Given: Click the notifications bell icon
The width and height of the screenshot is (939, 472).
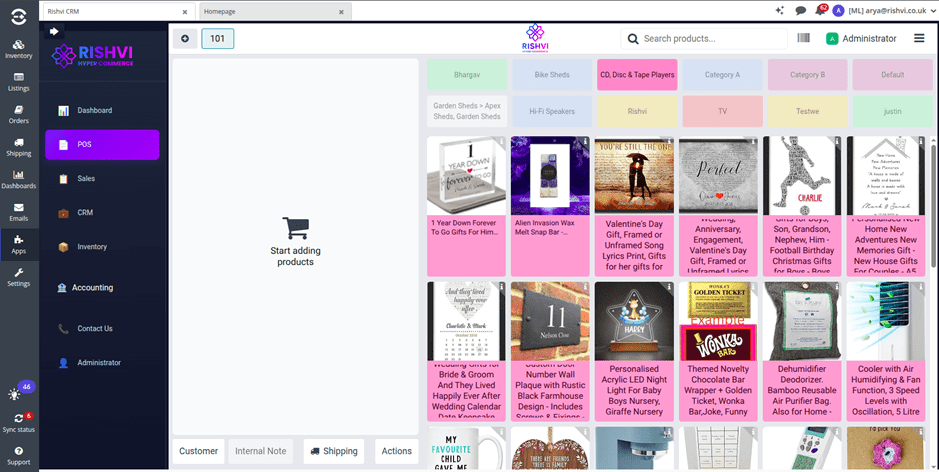Looking at the screenshot, I should coord(821,10).
